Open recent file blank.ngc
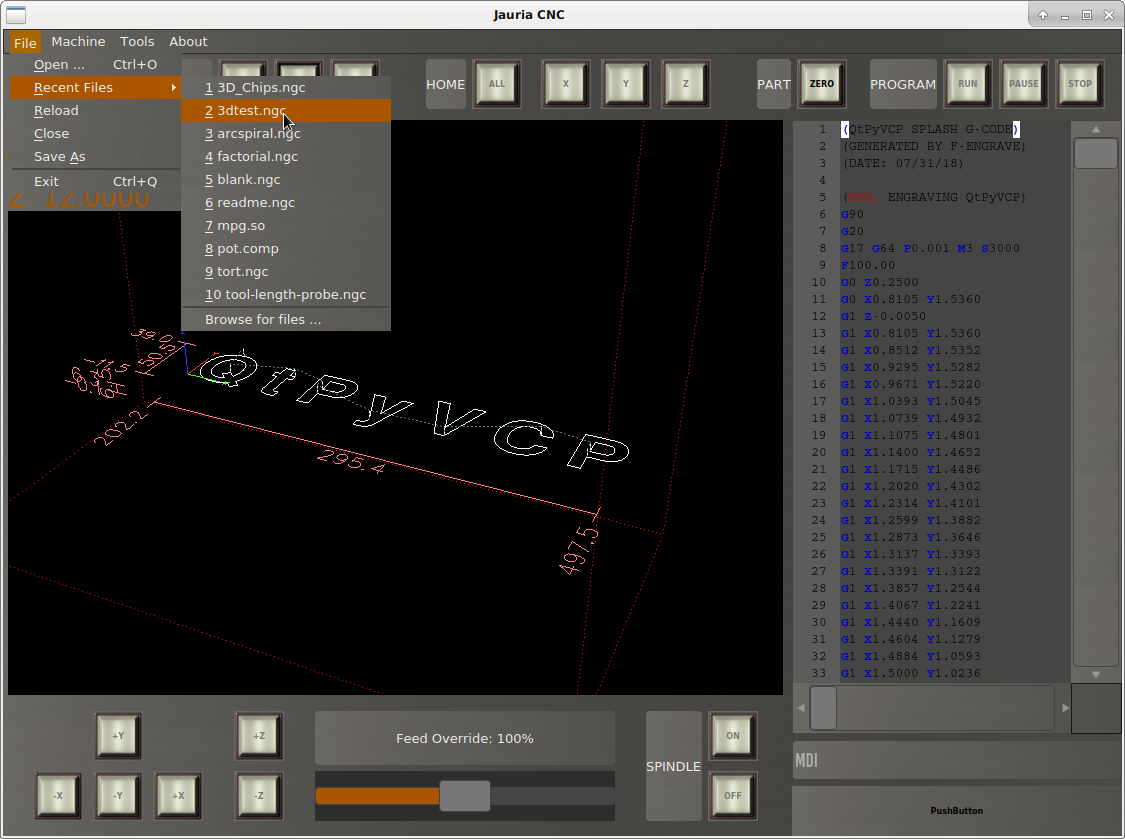This screenshot has height=839, width=1125. tap(286, 179)
